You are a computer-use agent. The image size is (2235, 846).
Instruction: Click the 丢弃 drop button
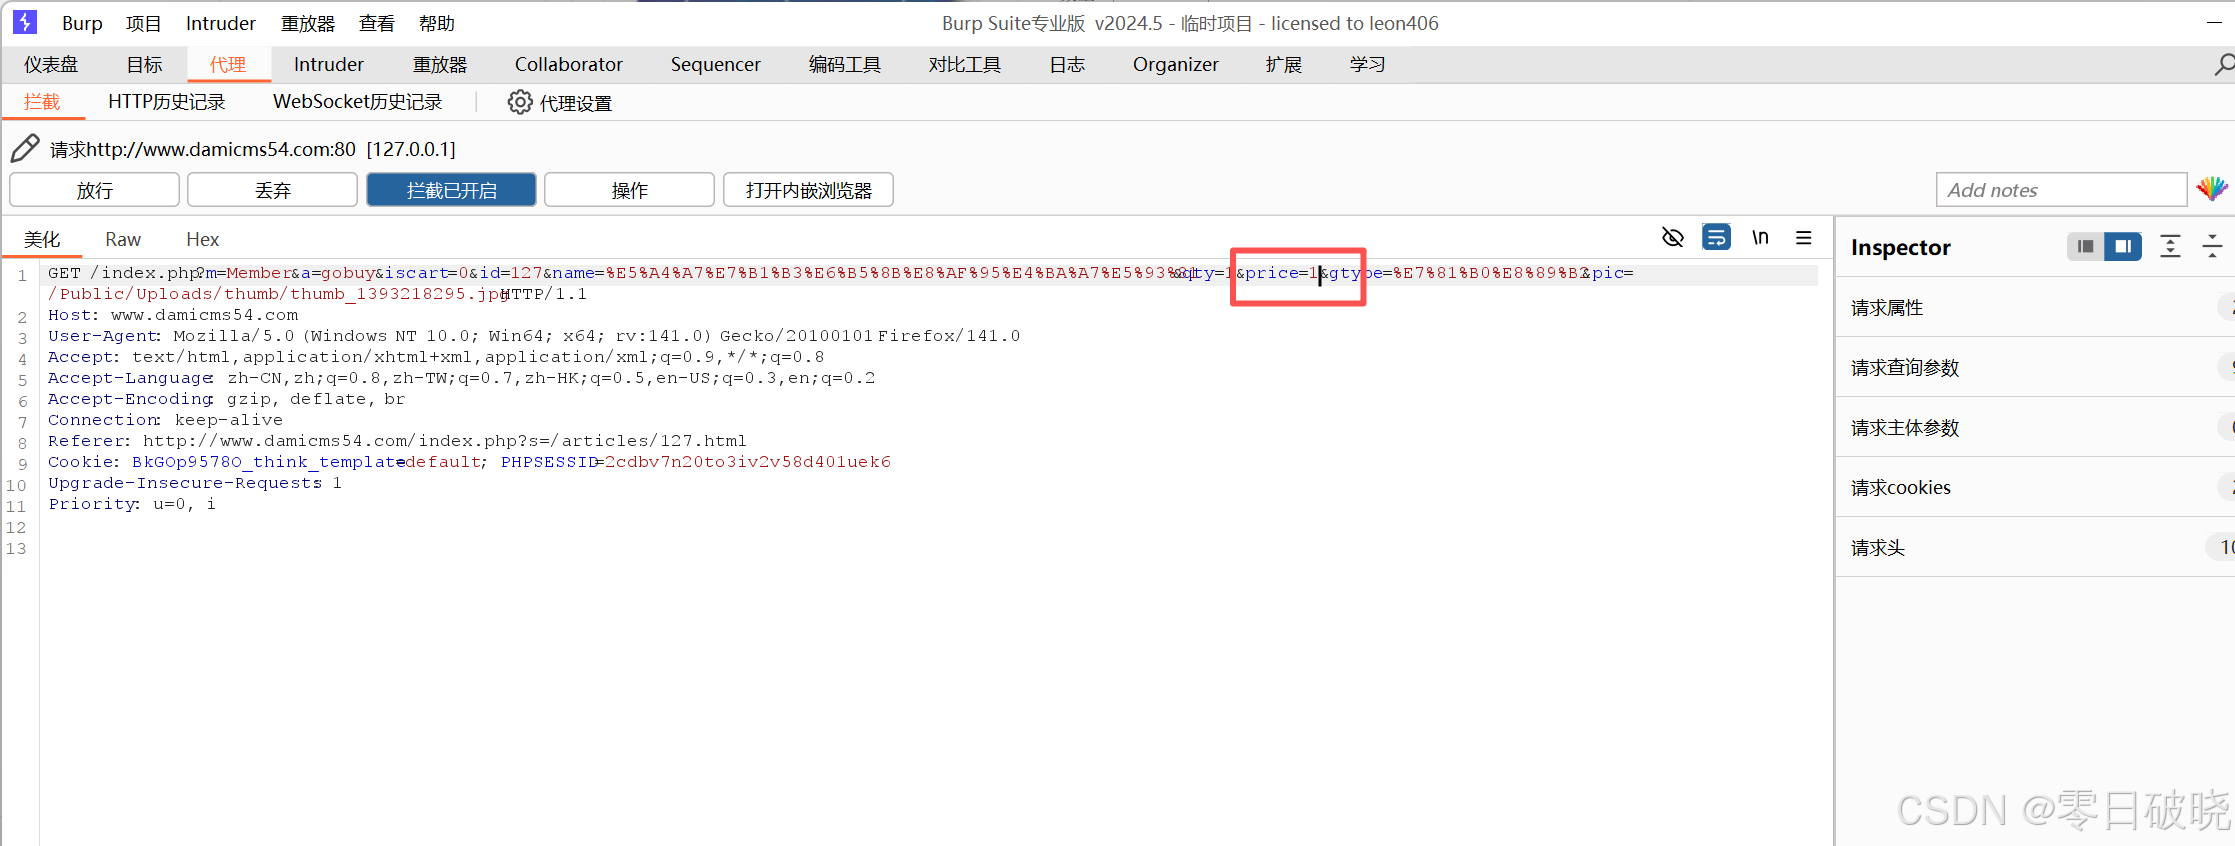(x=273, y=190)
